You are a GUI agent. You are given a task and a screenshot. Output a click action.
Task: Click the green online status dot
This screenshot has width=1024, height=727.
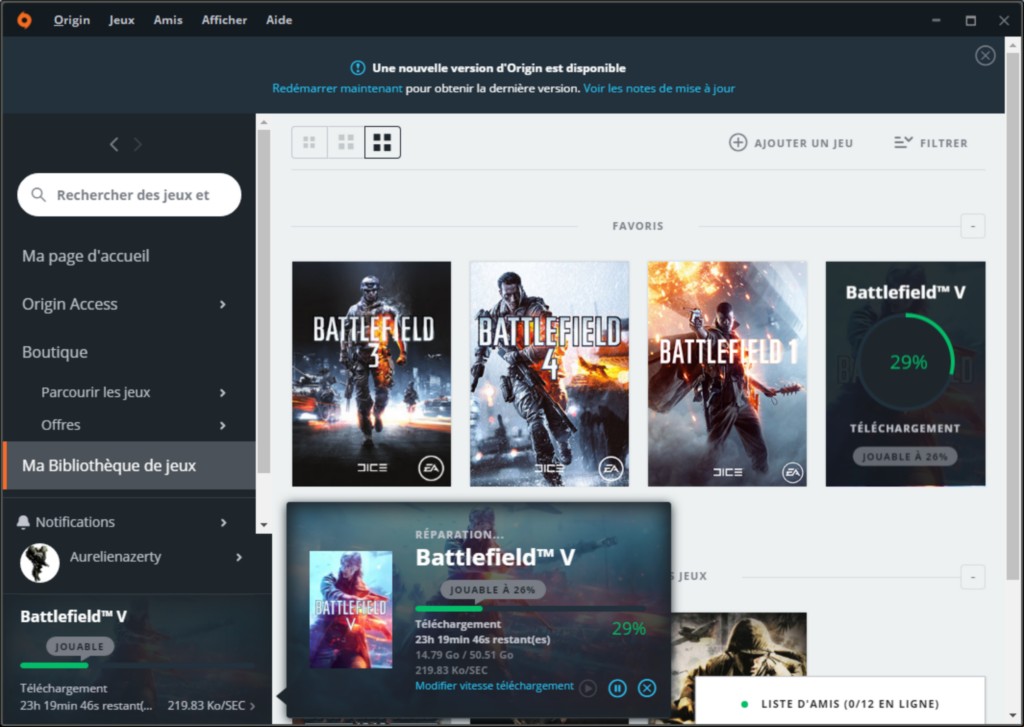[744, 704]
